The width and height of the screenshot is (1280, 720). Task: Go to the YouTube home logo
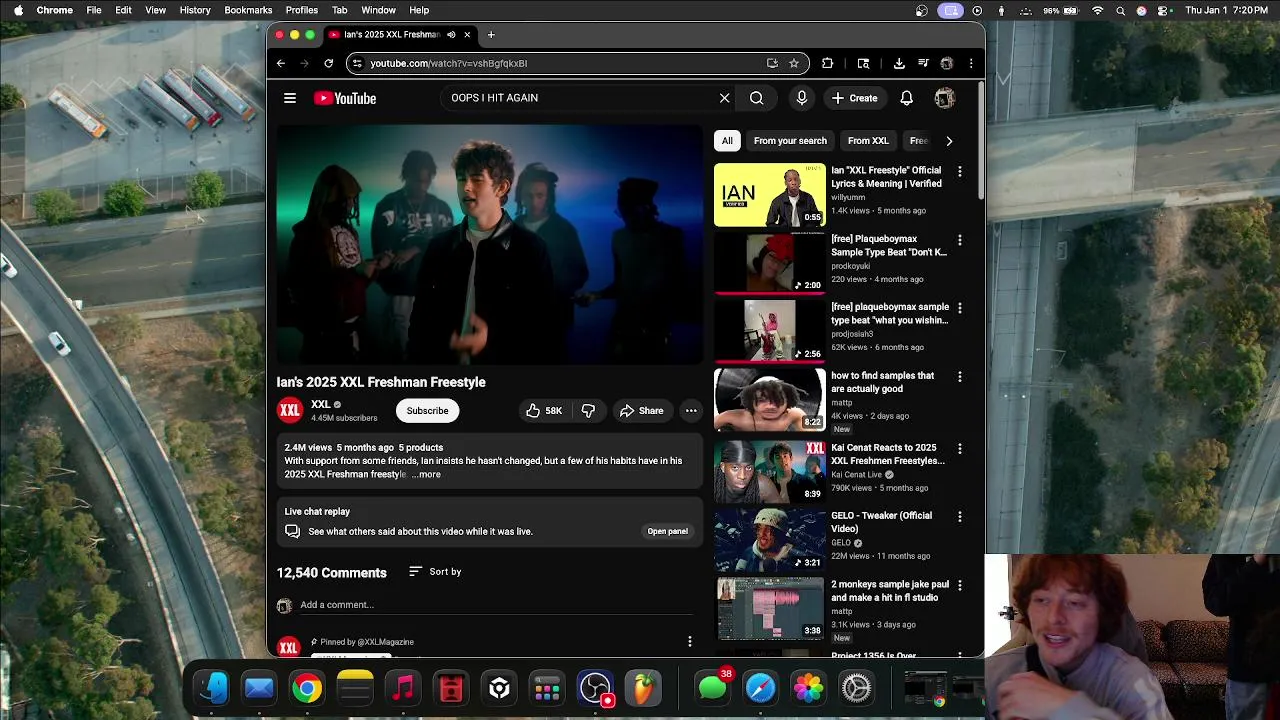click(x=345, y=98)
